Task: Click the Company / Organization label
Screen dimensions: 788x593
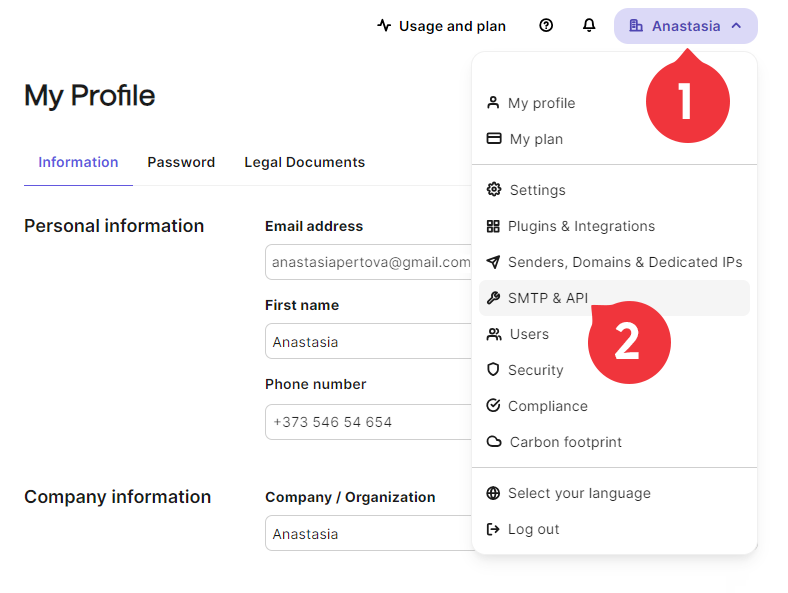Action: 350,497
